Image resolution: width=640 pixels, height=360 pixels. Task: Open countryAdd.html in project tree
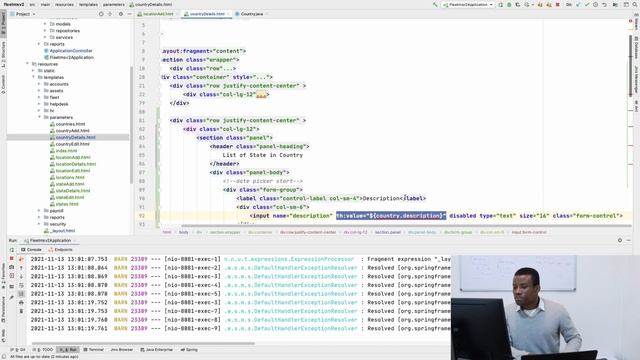(72, 131)
